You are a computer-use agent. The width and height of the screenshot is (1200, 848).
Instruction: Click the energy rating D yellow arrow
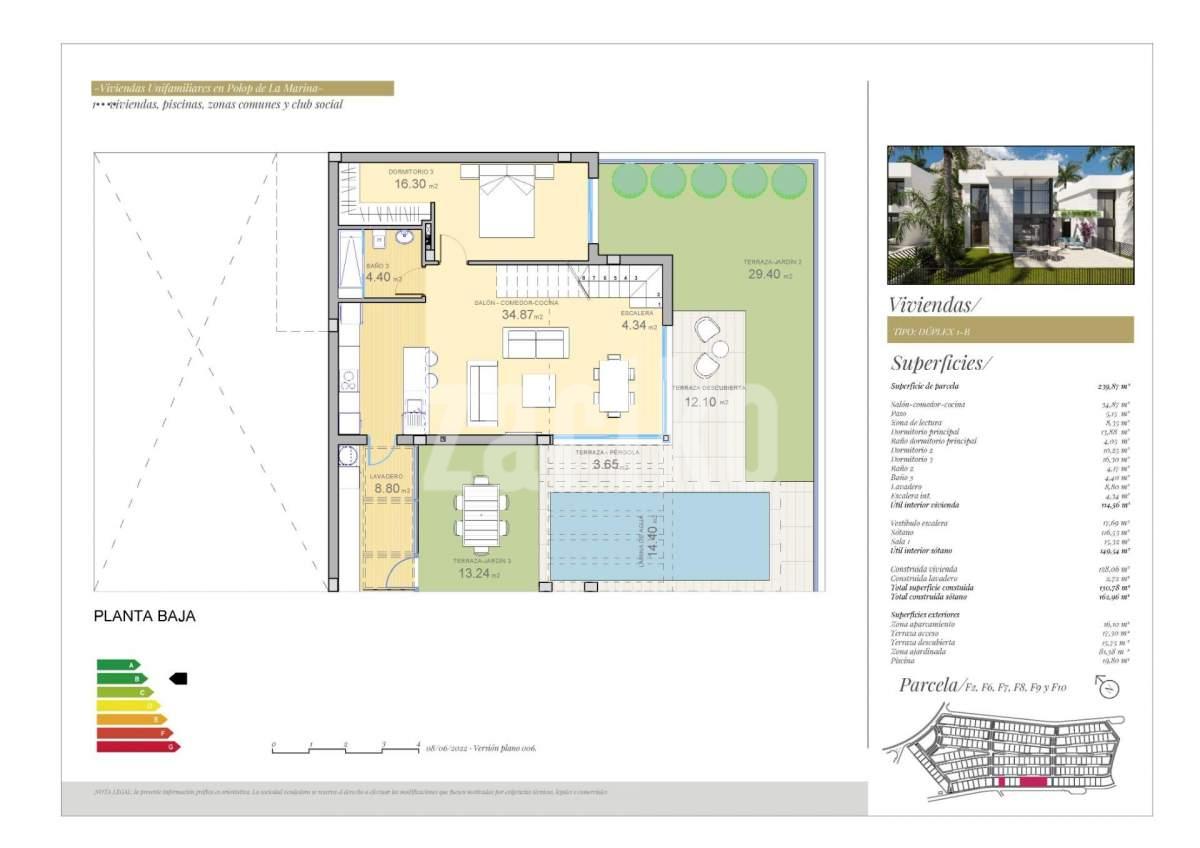point(128,705)
